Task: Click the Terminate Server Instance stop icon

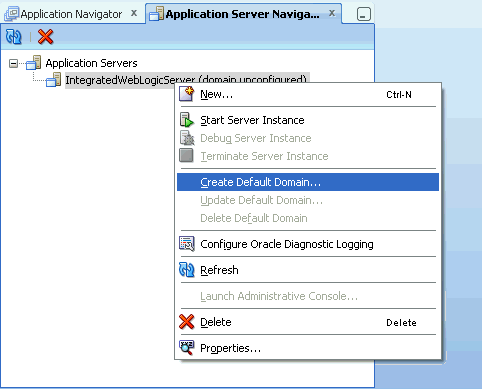Action: click(186, 155)
